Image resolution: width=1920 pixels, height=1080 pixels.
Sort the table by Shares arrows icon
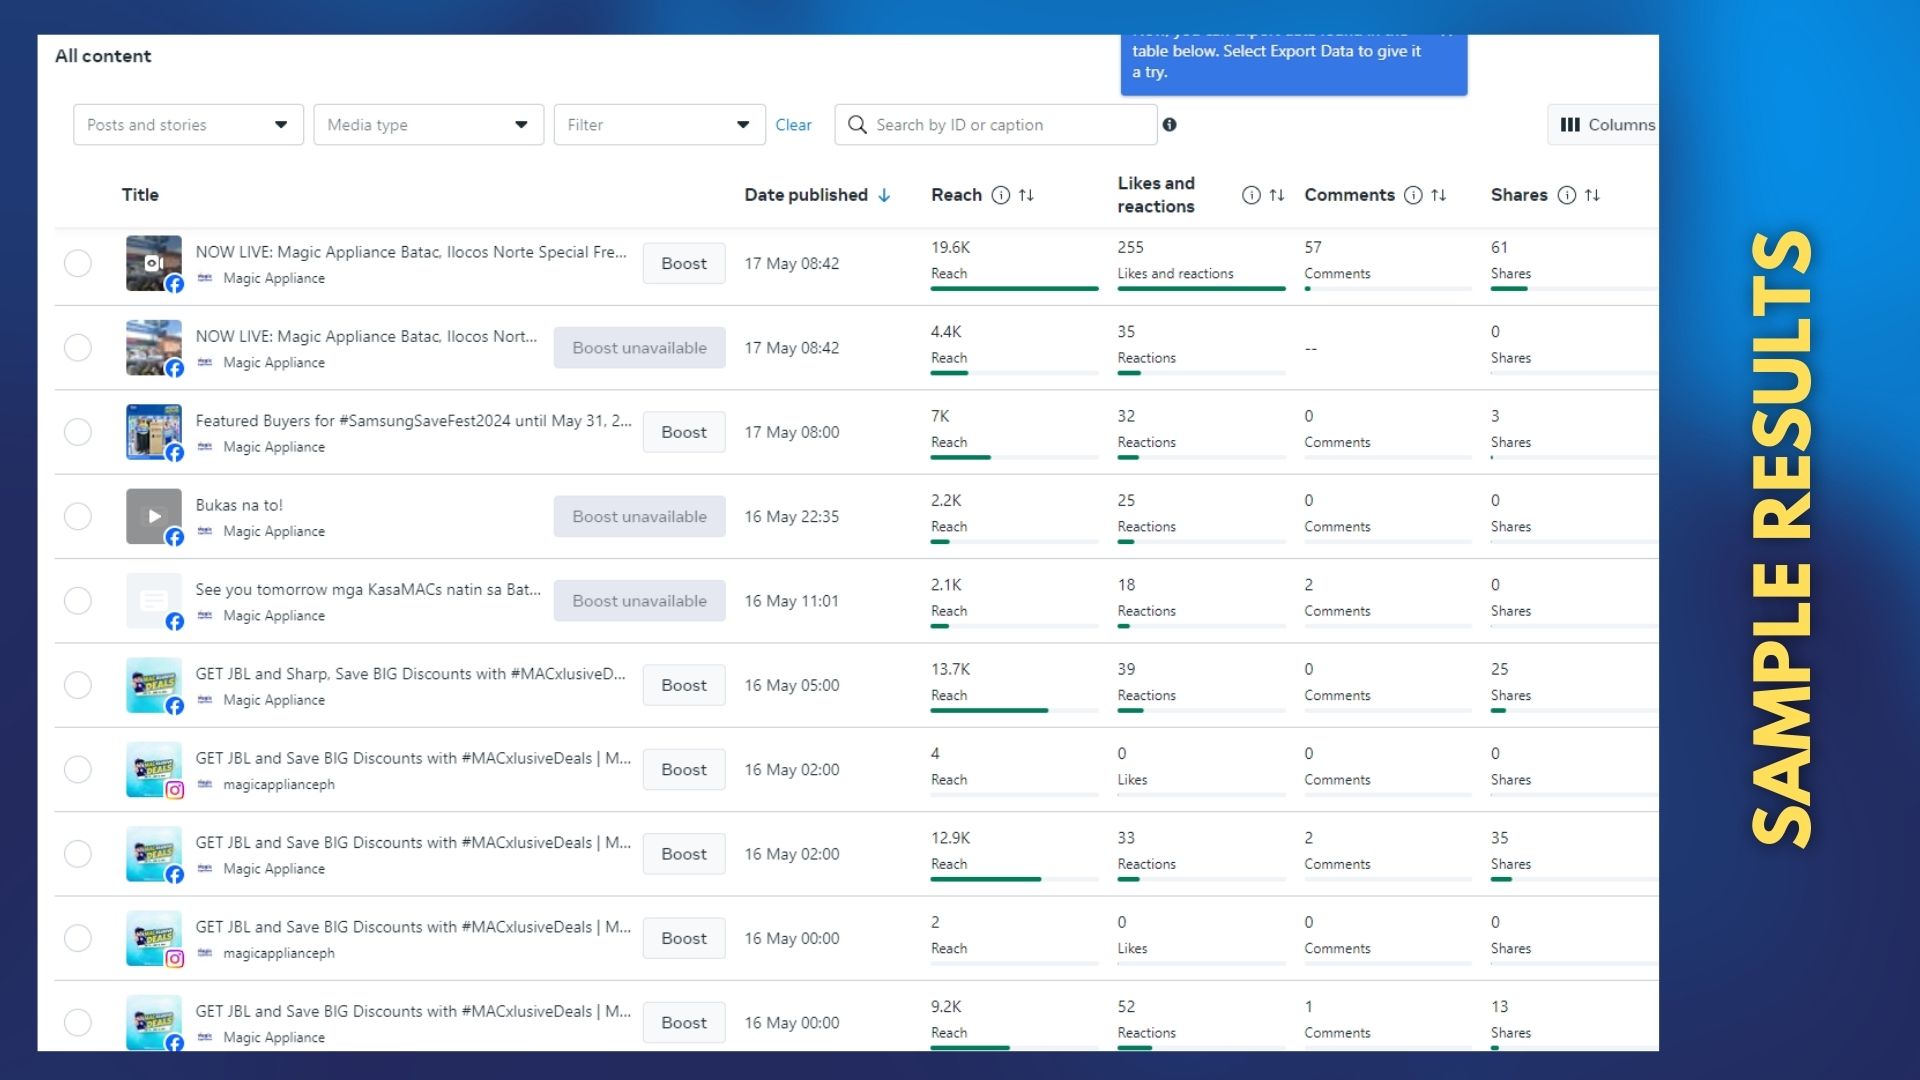pyautogui.click(x=1592, y=195)
